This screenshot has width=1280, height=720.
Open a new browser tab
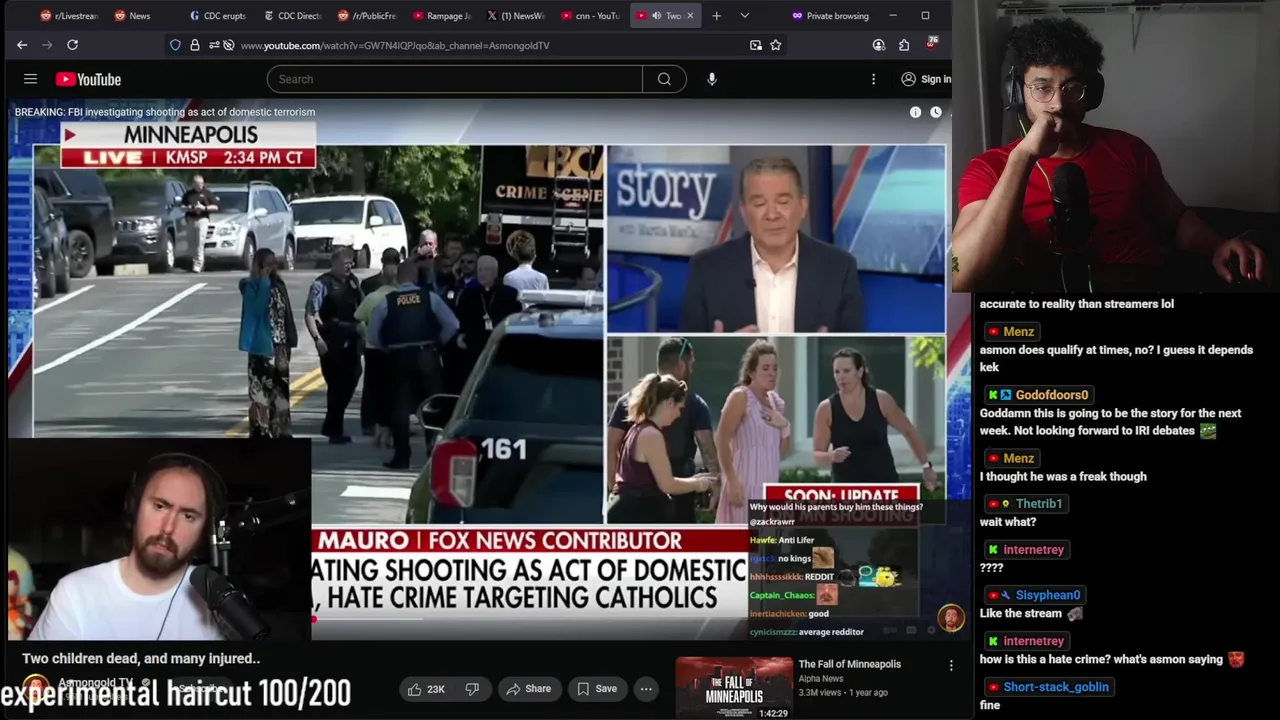tap(716, 16)
